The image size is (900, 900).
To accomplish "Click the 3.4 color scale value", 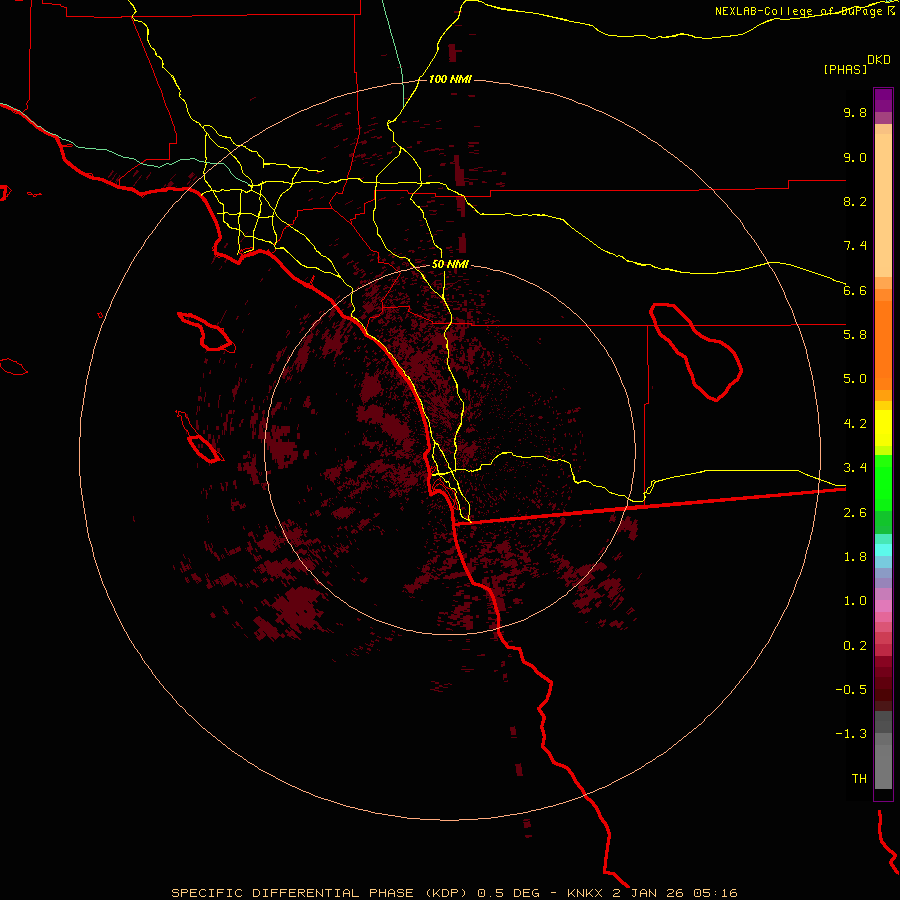I will click(855, 468).
